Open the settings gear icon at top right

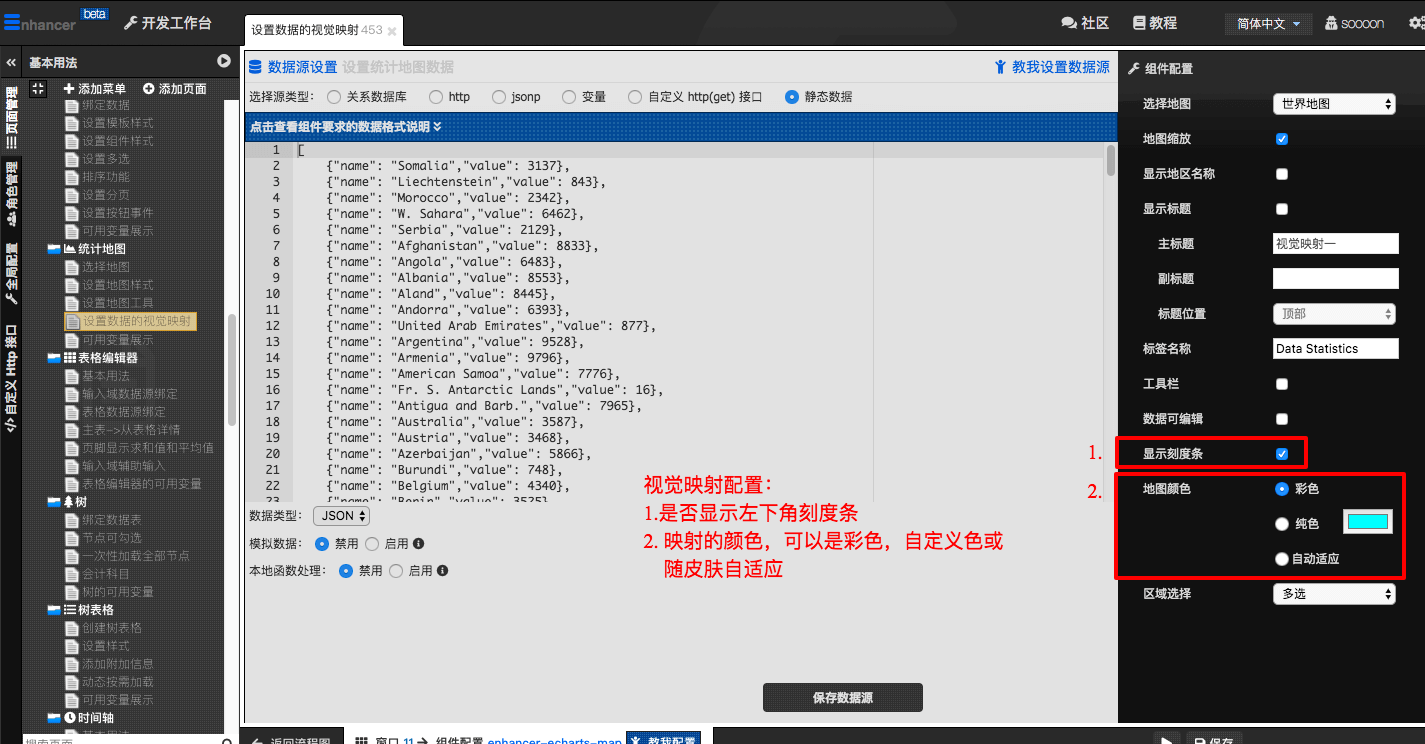[1415, 23]
